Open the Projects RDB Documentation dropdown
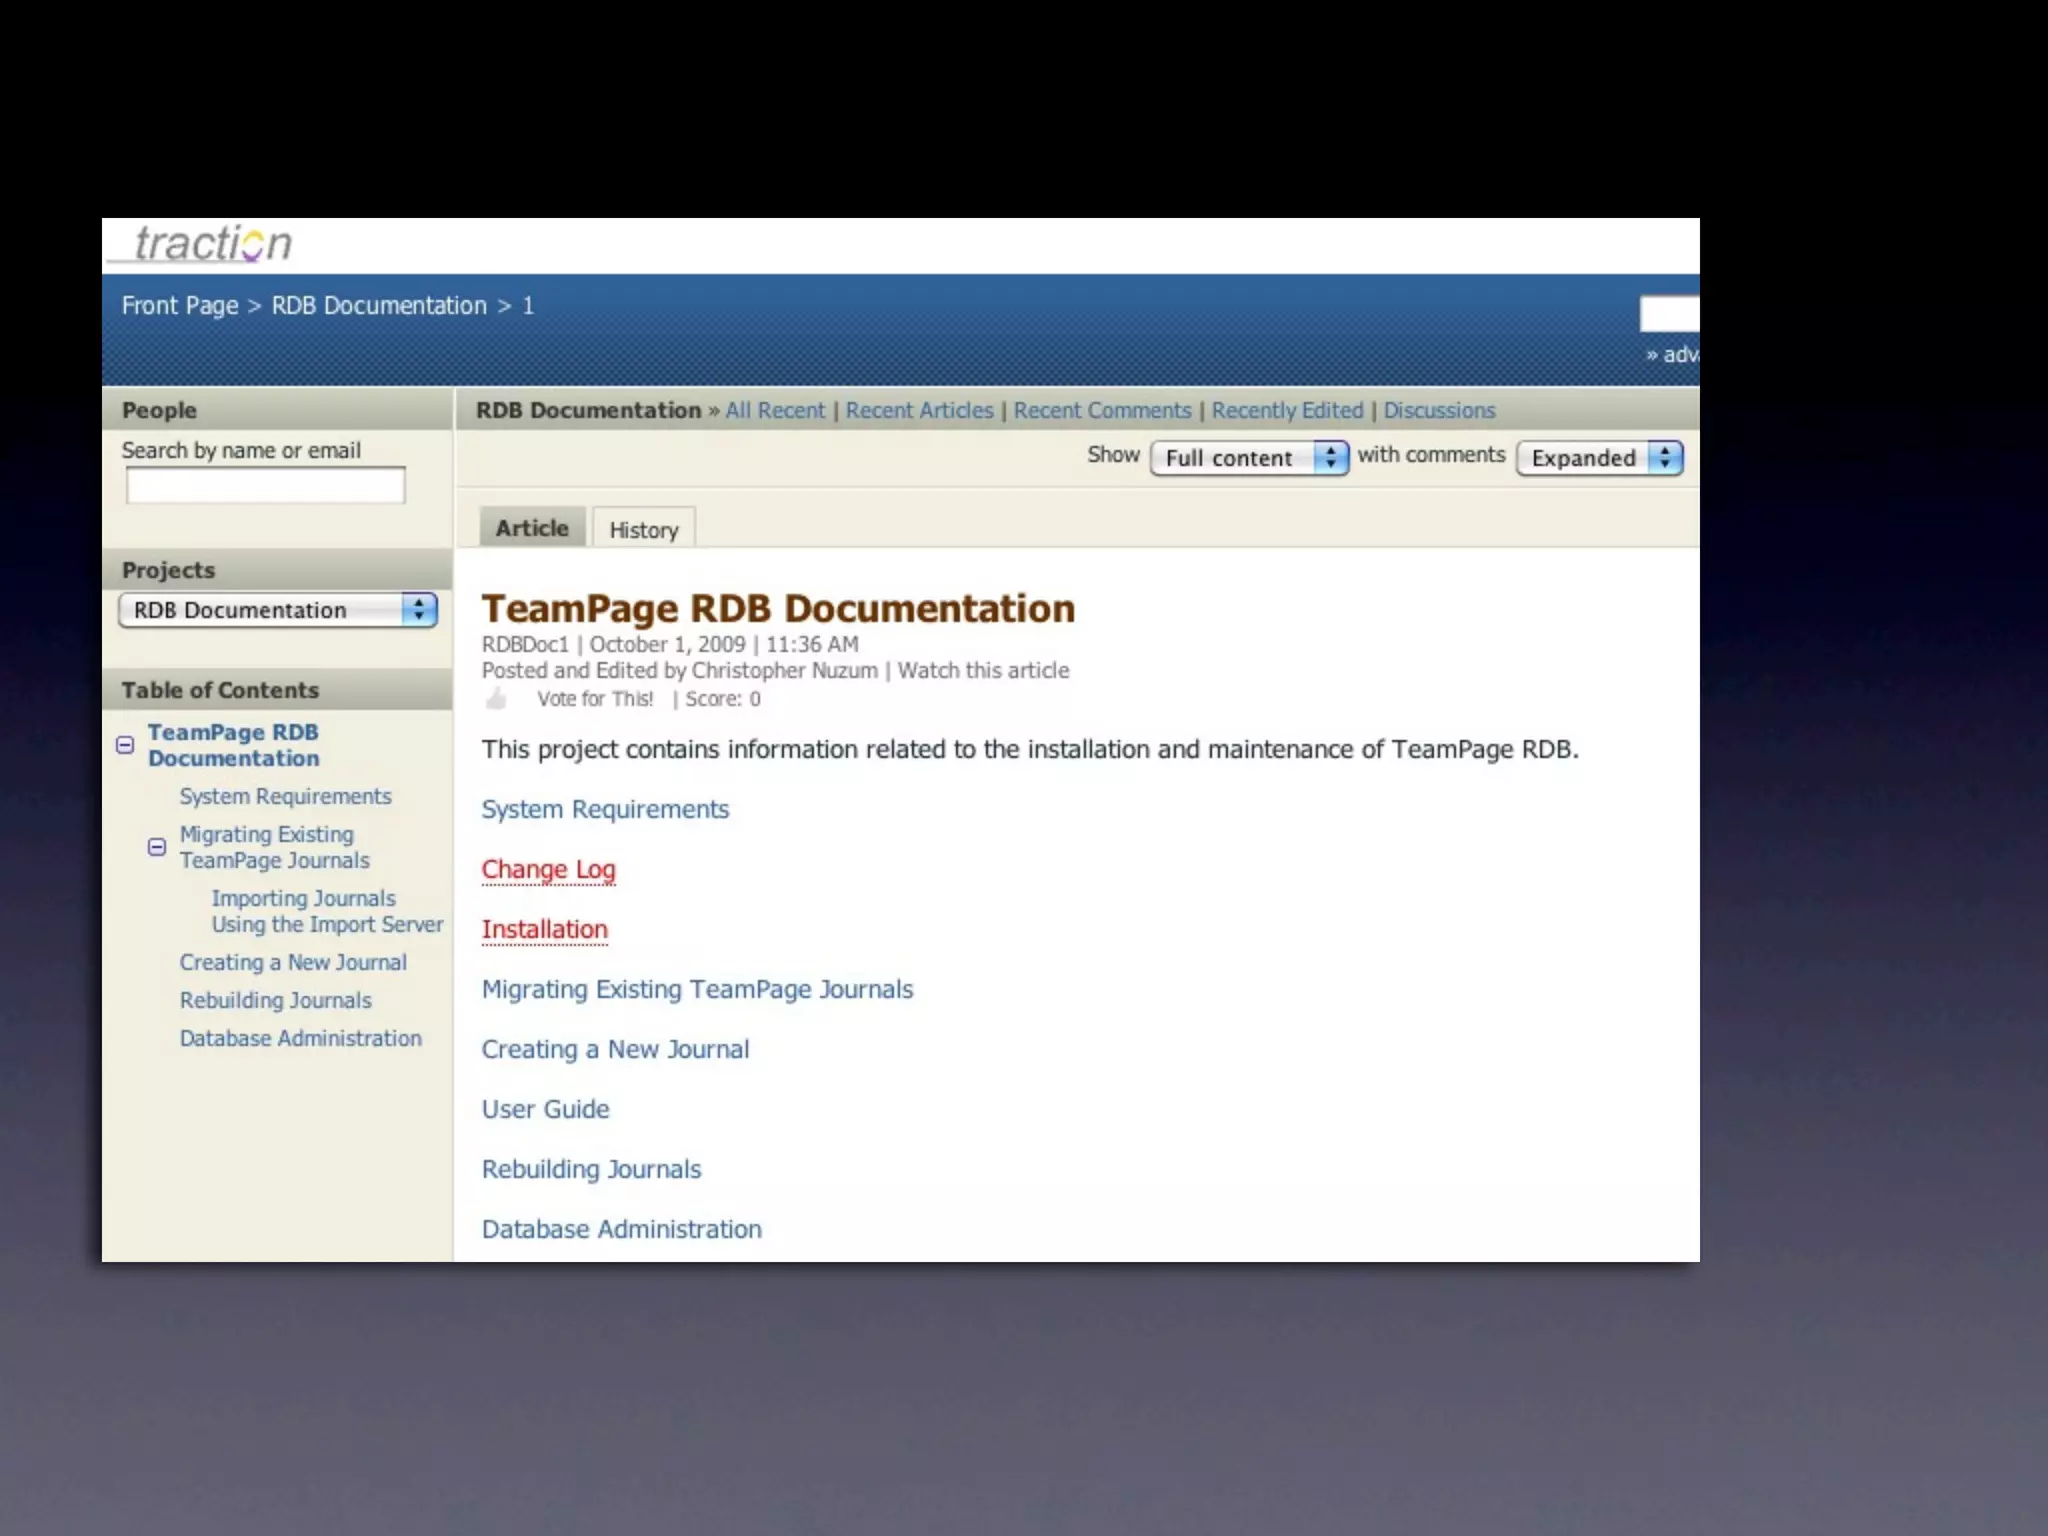This screenshot has height=1536, width=2048. pos(277,610)
